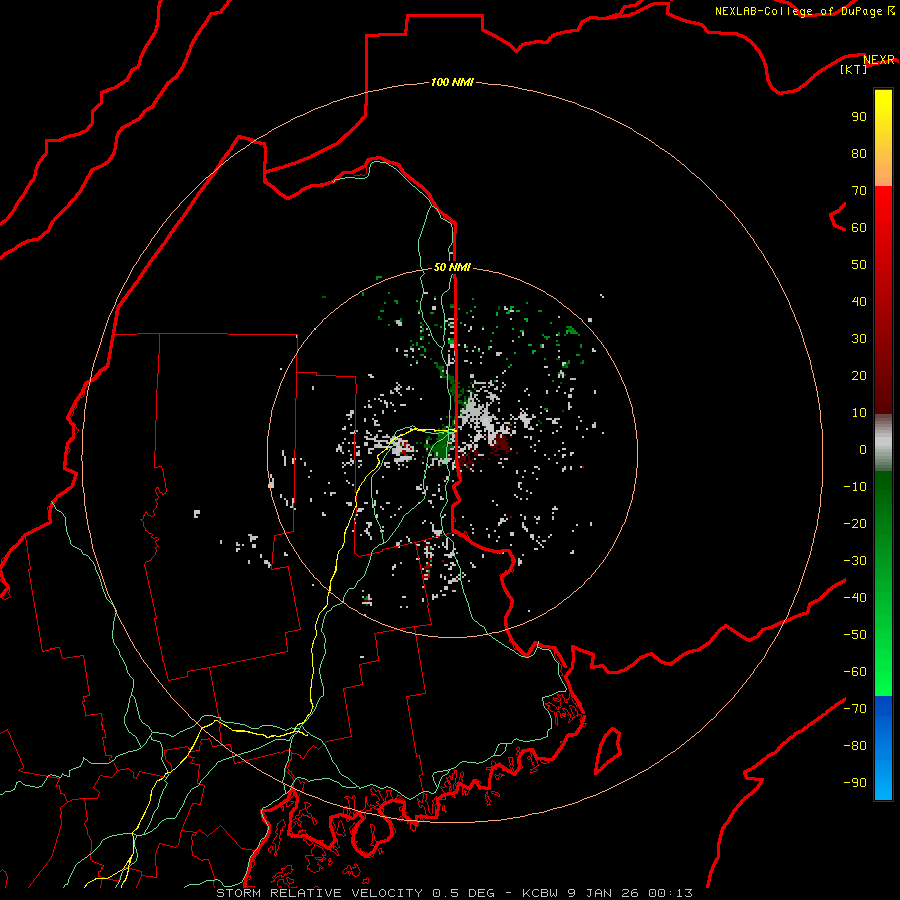Click the 50 NMI range ring label
This screenshot has width=900, height=900.
452,267
